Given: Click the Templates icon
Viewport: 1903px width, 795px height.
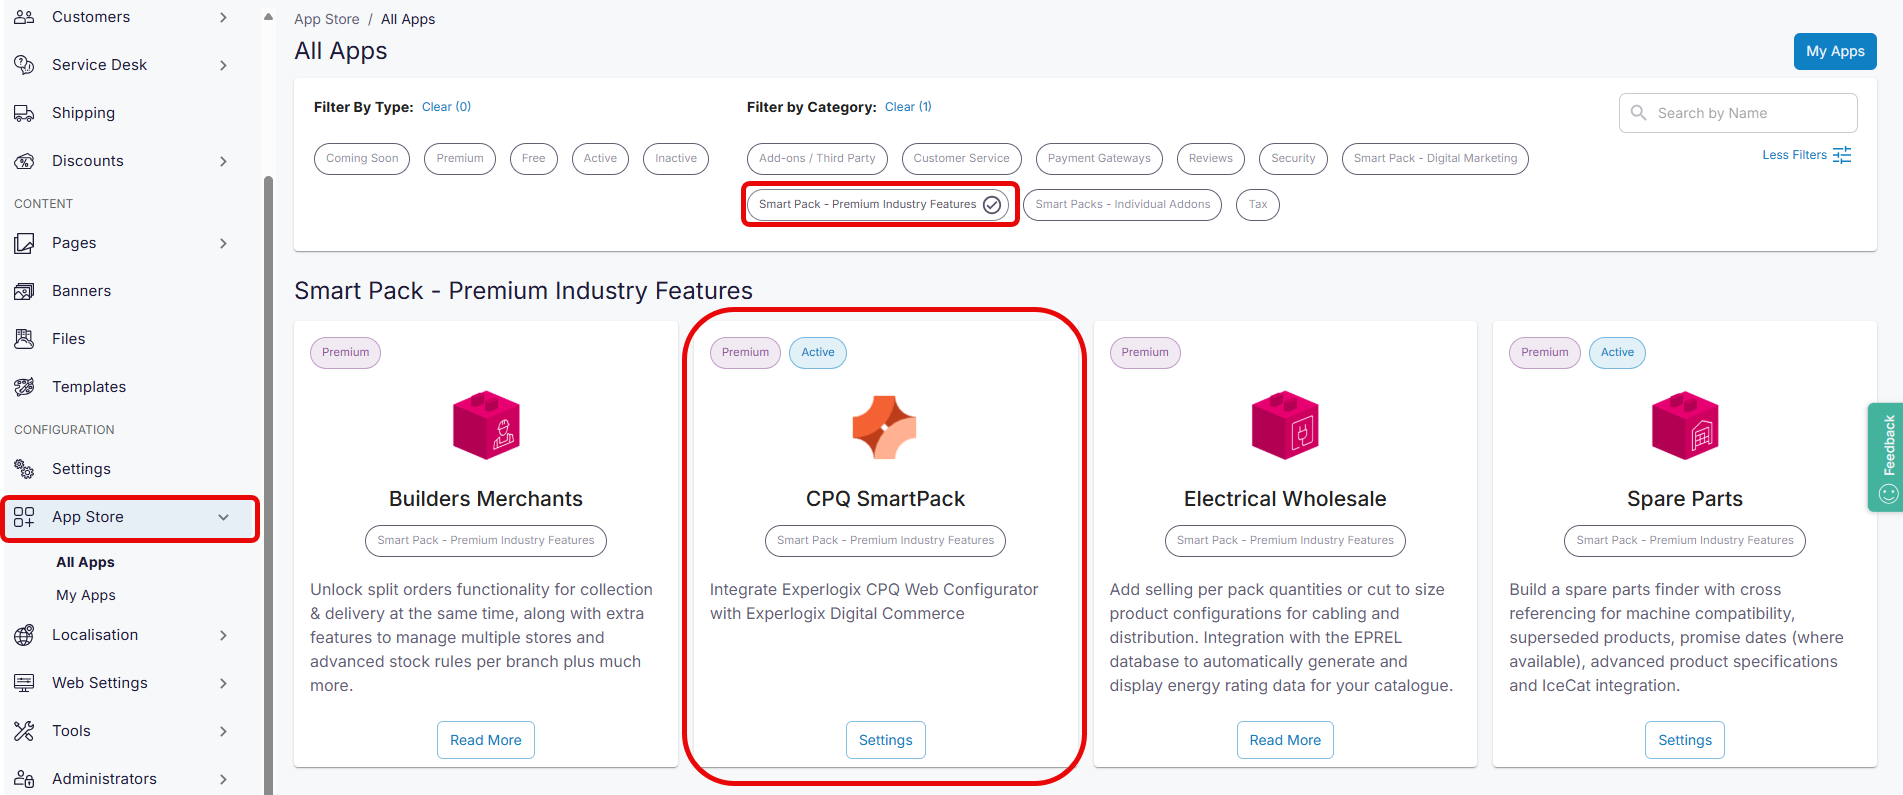Looking at the screenshot, I should [x=24, y=387].
